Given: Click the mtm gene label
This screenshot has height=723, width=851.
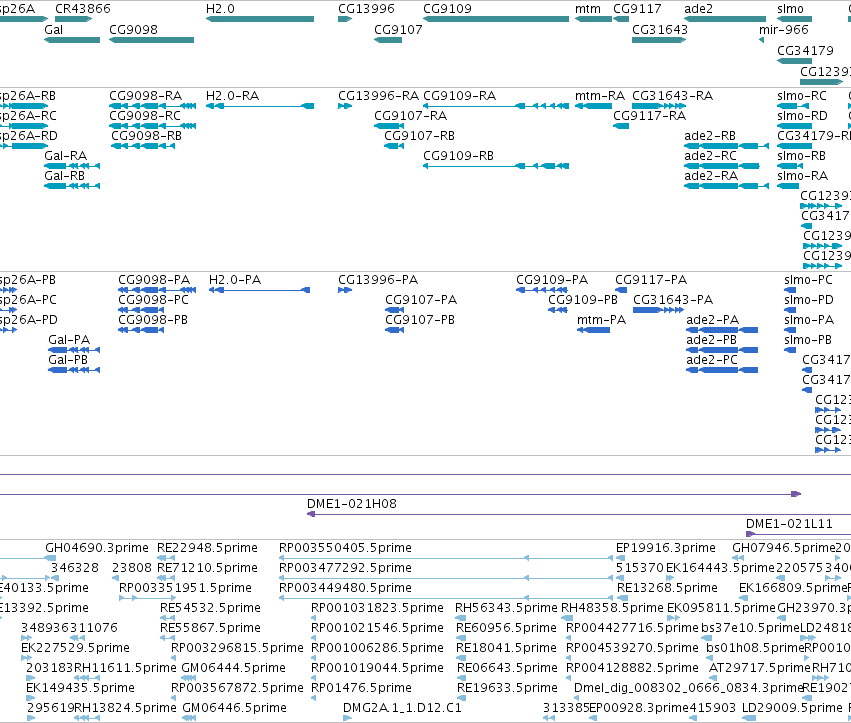Looking at the screenshot, I should tap(588, 9).
